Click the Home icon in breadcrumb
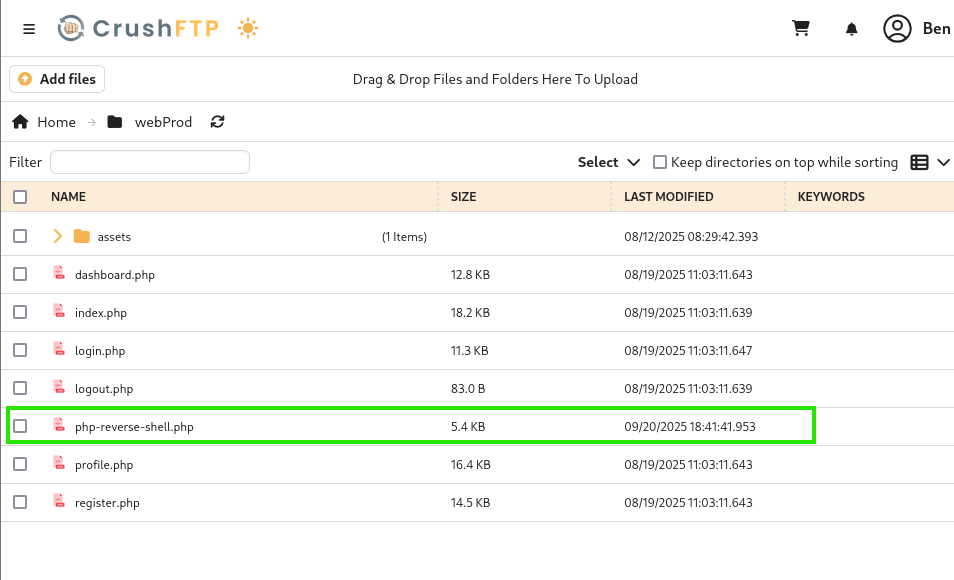Screen dimensions: 954x580 pyautogui.click(x=20, y=122)
